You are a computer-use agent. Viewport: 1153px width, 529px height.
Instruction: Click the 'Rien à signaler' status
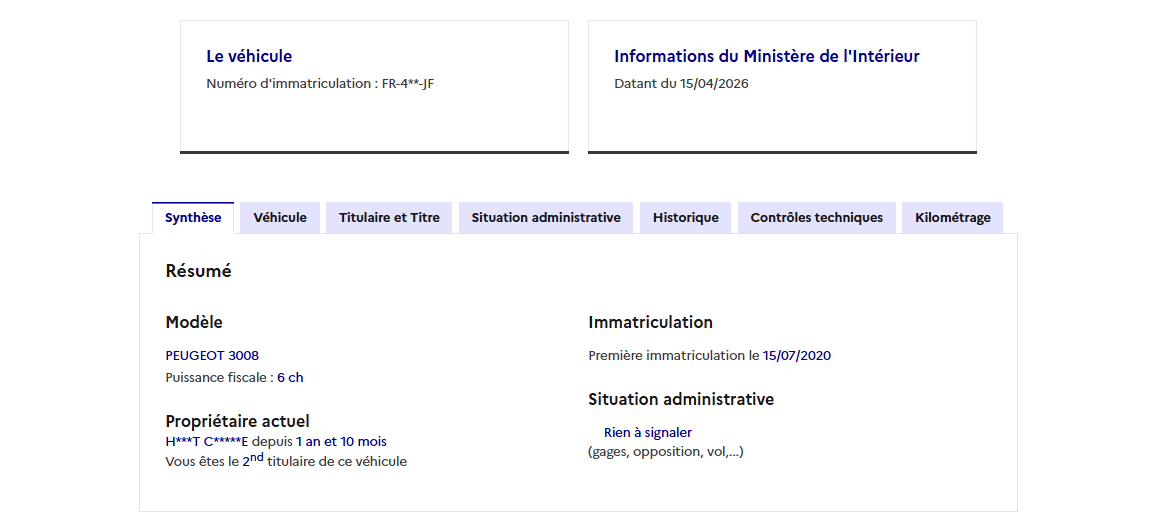[648, 433]
